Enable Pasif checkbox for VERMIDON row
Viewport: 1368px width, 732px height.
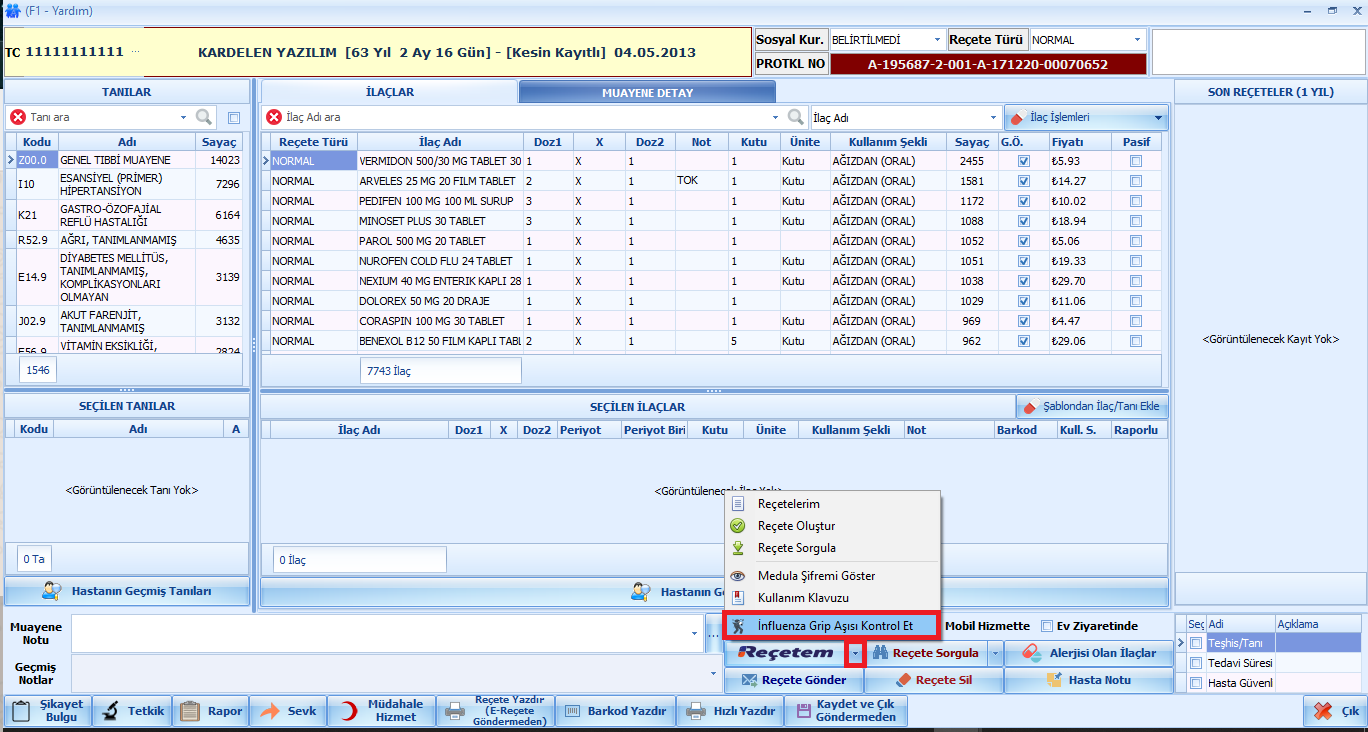click(x=1135, y=161)
